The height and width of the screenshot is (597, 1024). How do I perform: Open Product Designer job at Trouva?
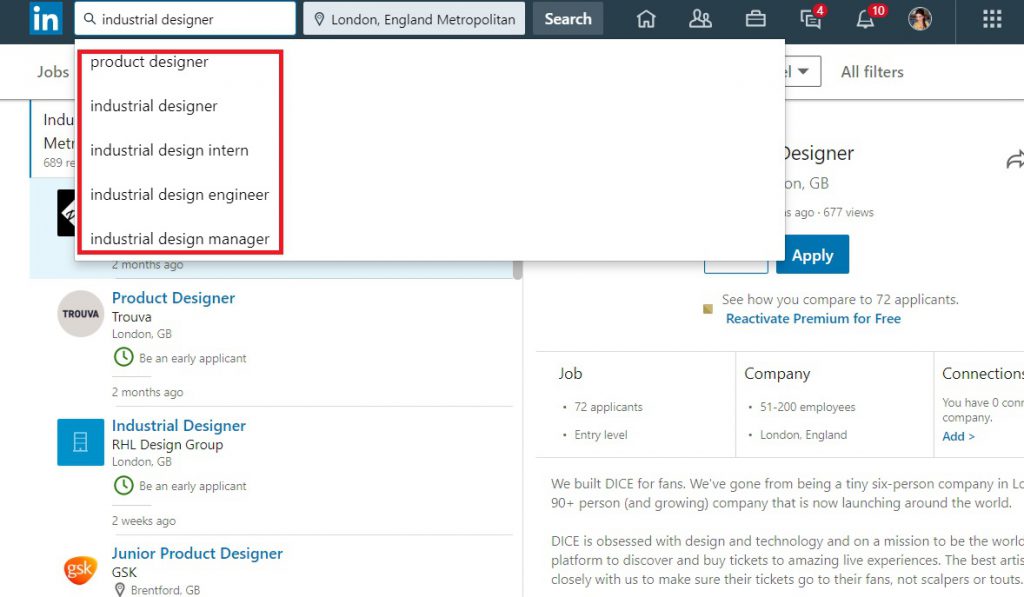(x=173, y=298)
